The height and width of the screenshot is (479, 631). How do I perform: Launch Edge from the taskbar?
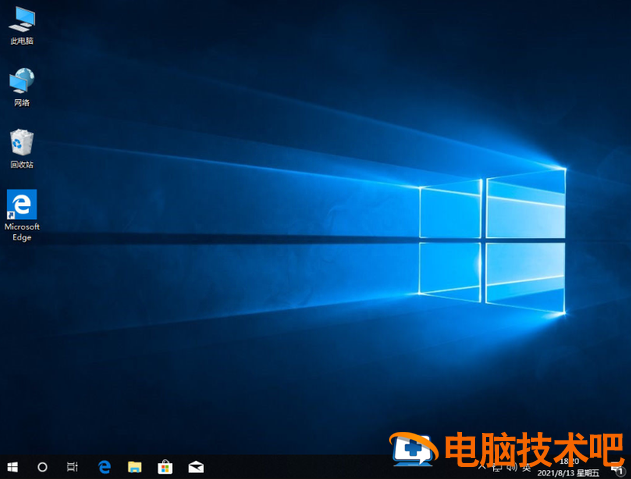pyautogui.click(x=104, y=467)
